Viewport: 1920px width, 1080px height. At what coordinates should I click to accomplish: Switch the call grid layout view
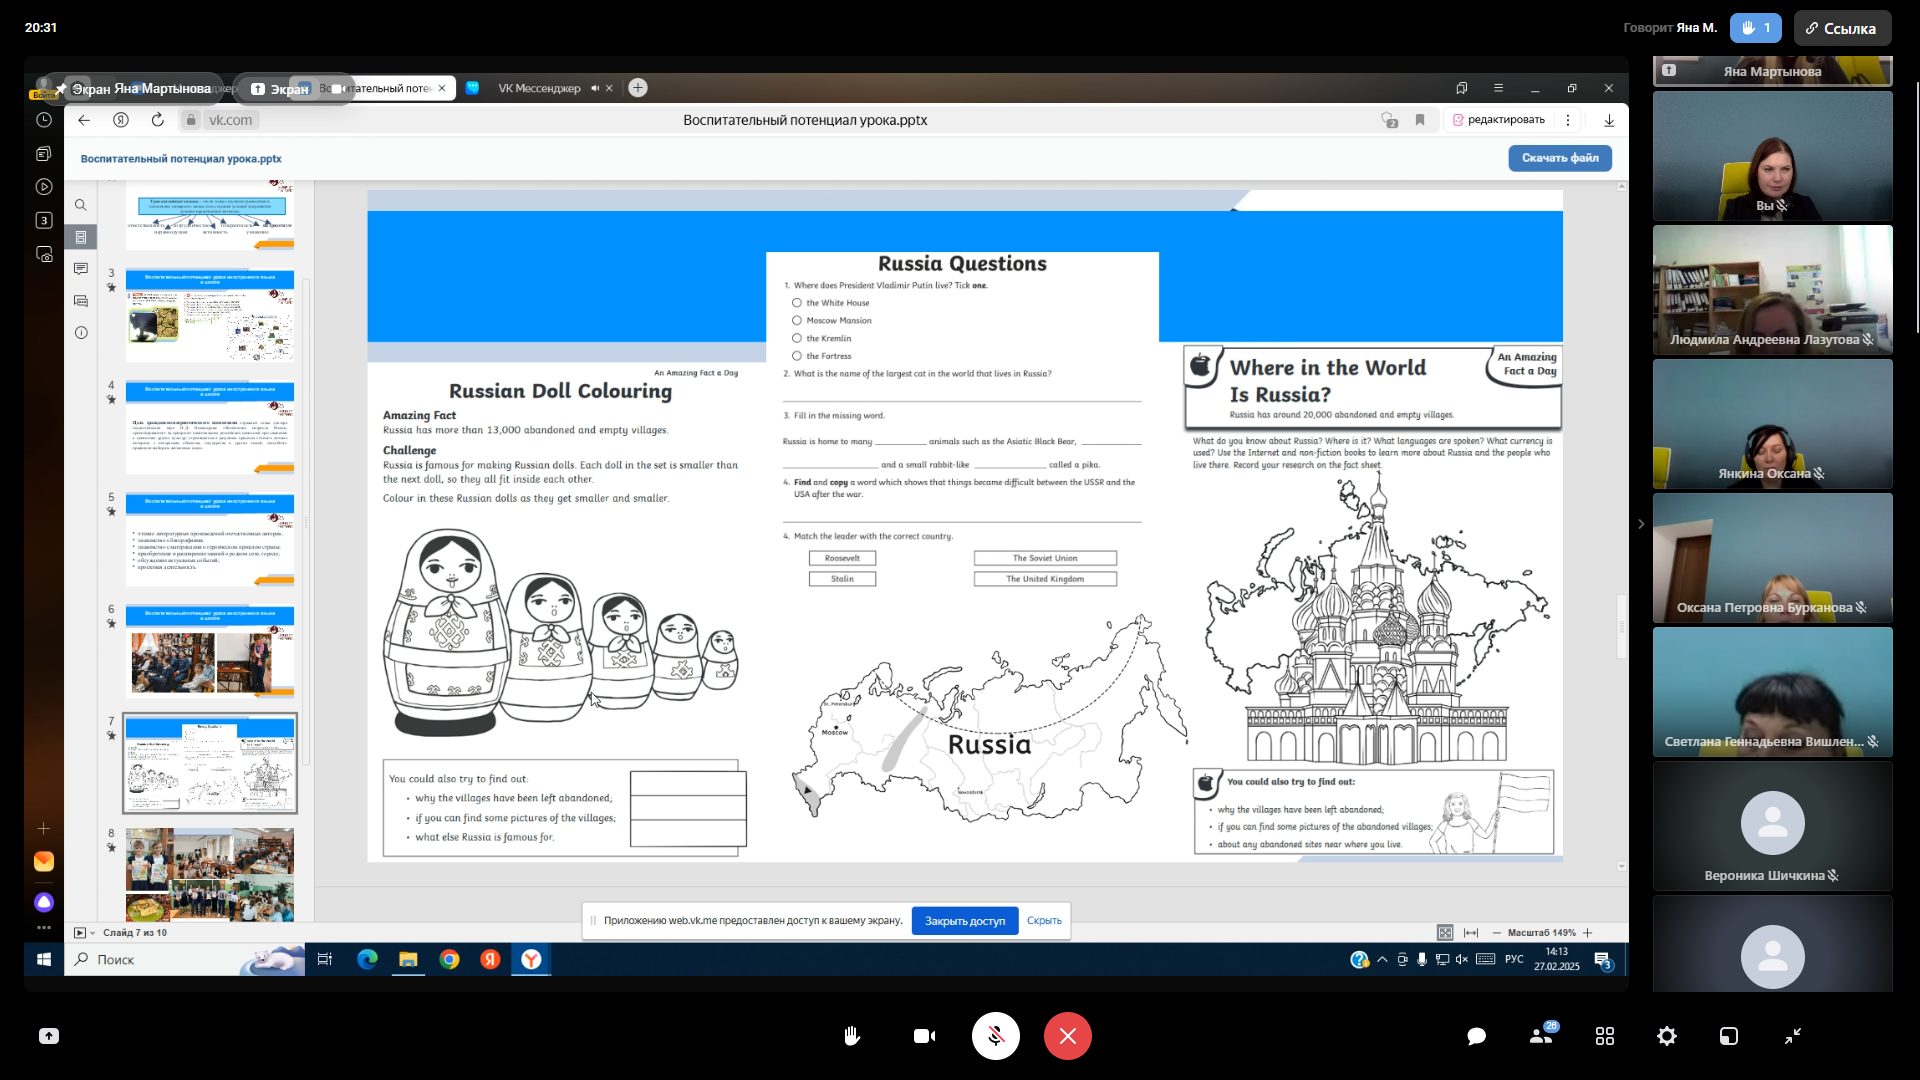click(1605, 1036)
